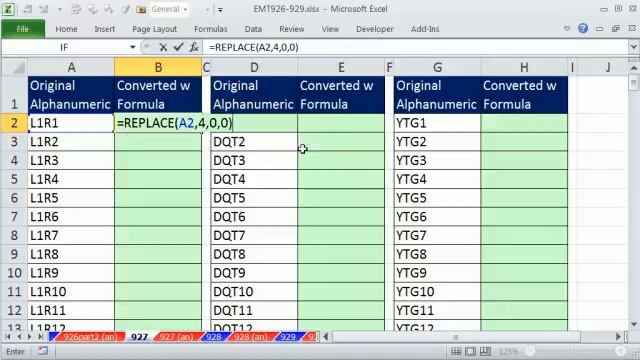Go to the next sheet tab arrow

[29, 337]
